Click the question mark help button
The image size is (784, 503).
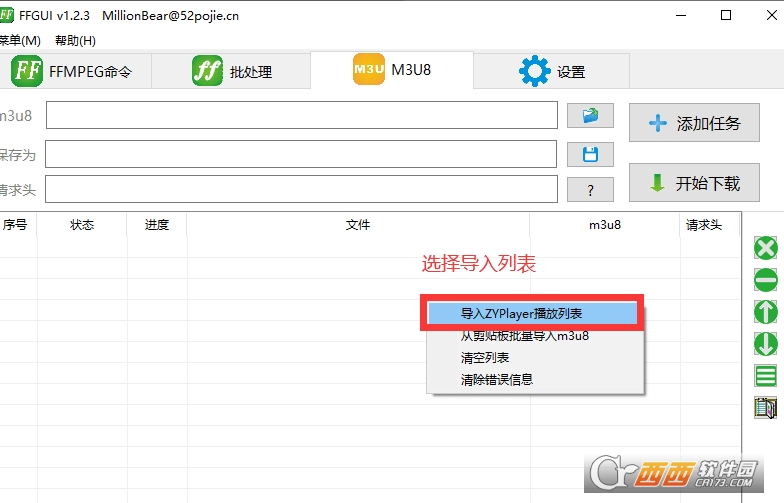click(x=590, y=190)
